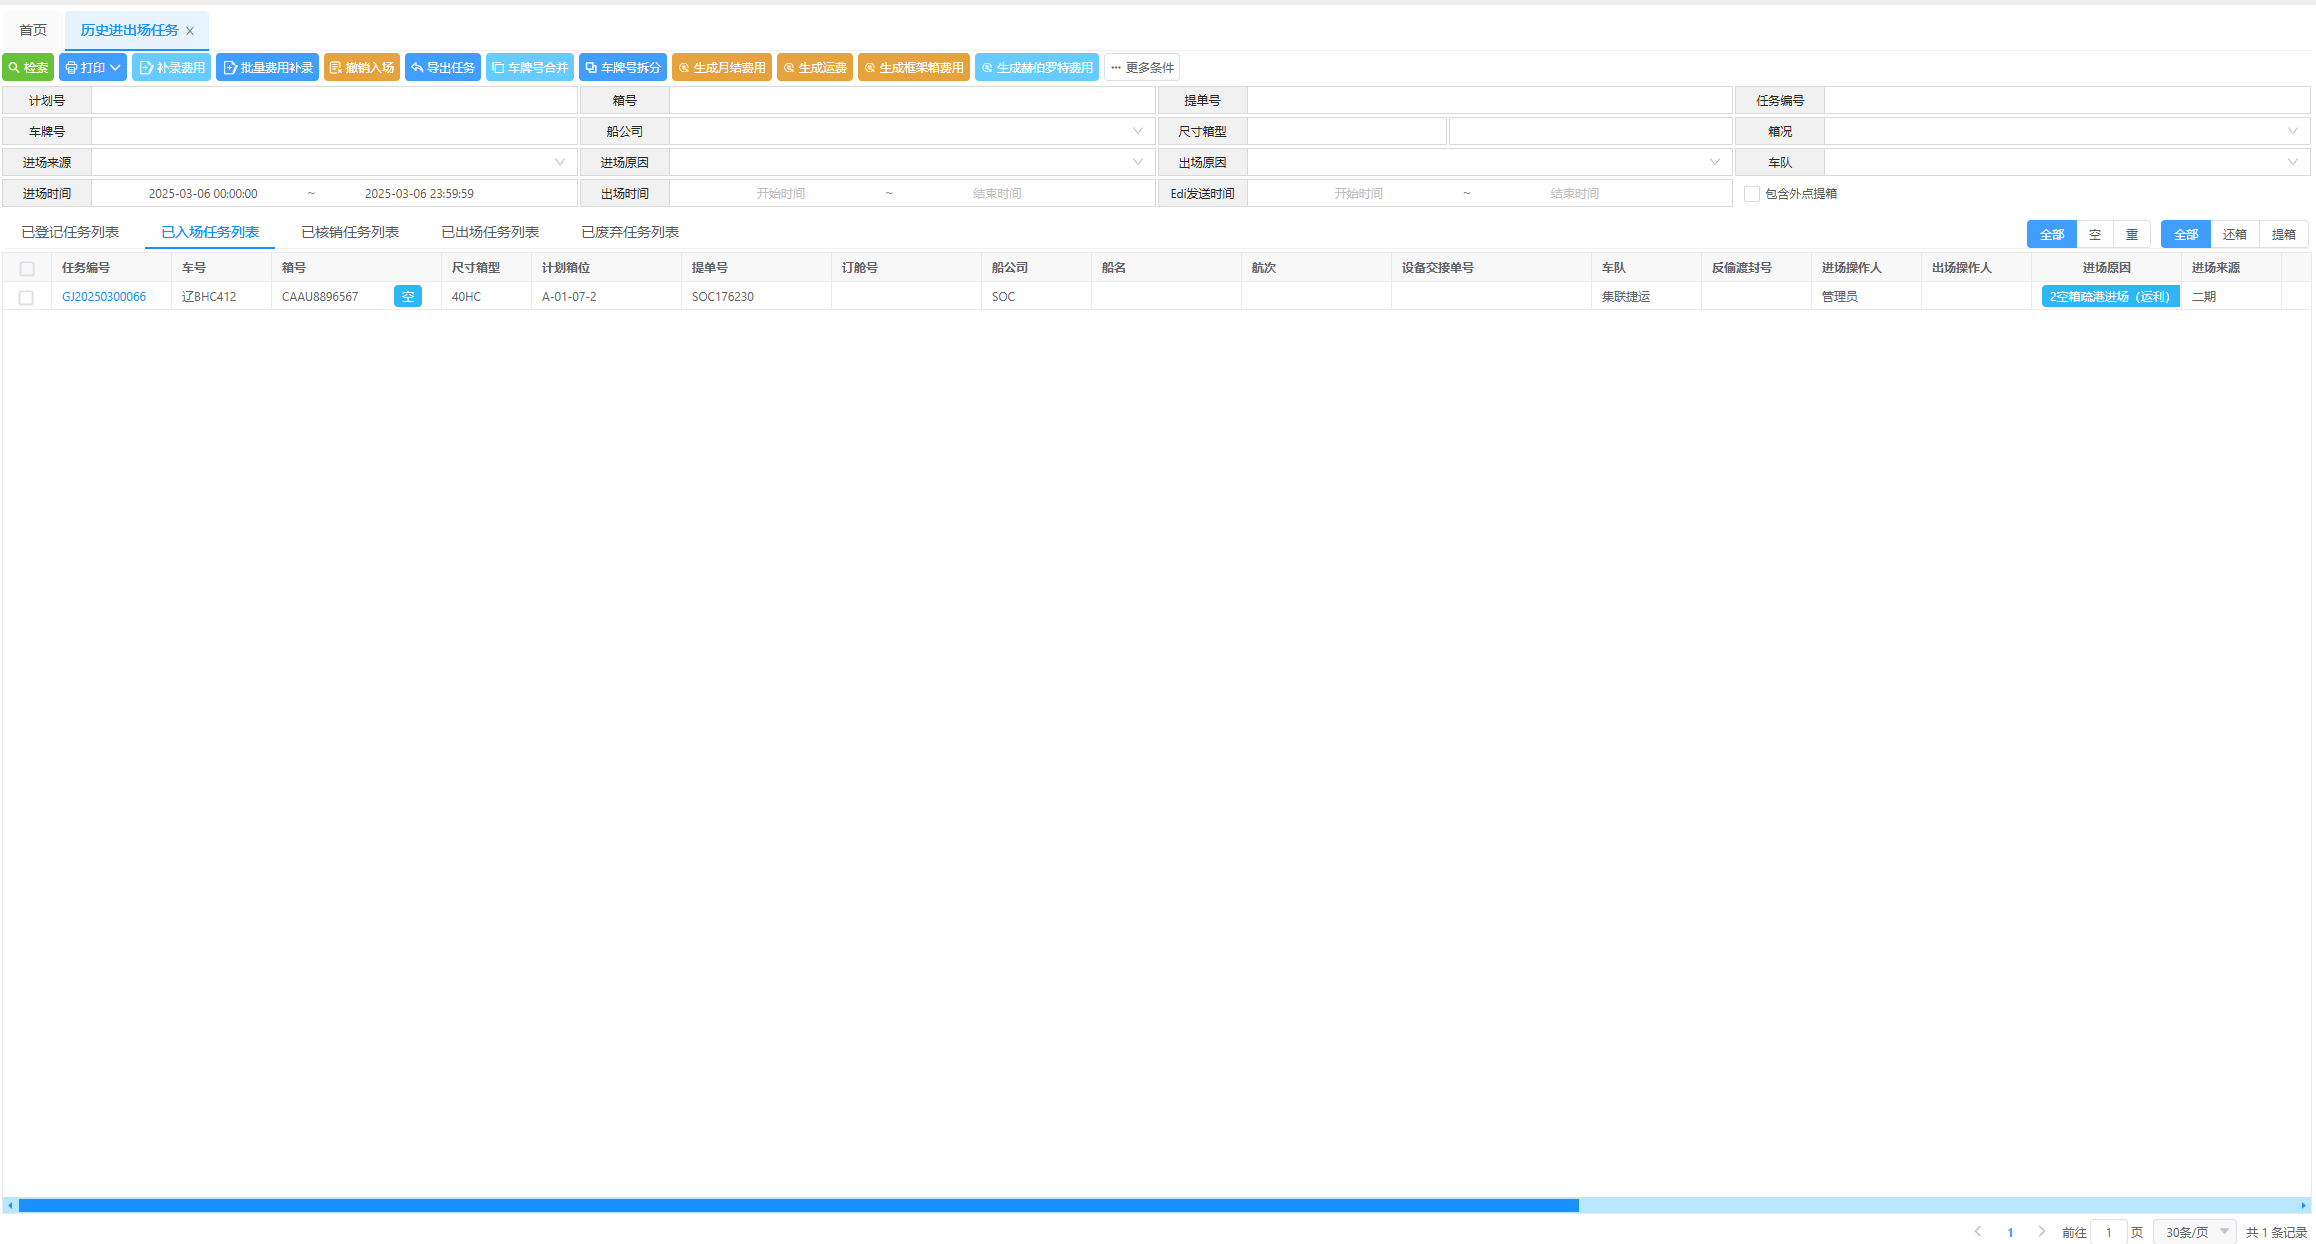Click the 生成月结费用 button
Image resolution: width=2316 pixels, height=1244 pixels.
(x=721, y=68)
